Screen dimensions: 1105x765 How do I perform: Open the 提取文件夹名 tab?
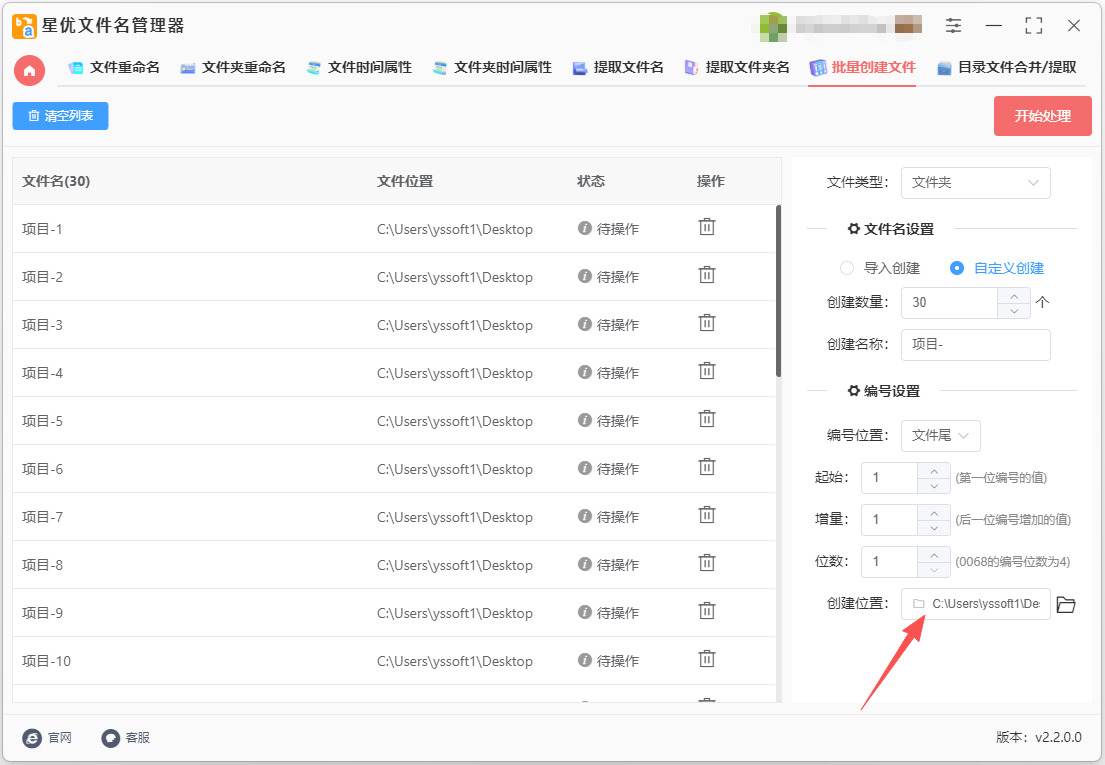click(737, 68)
